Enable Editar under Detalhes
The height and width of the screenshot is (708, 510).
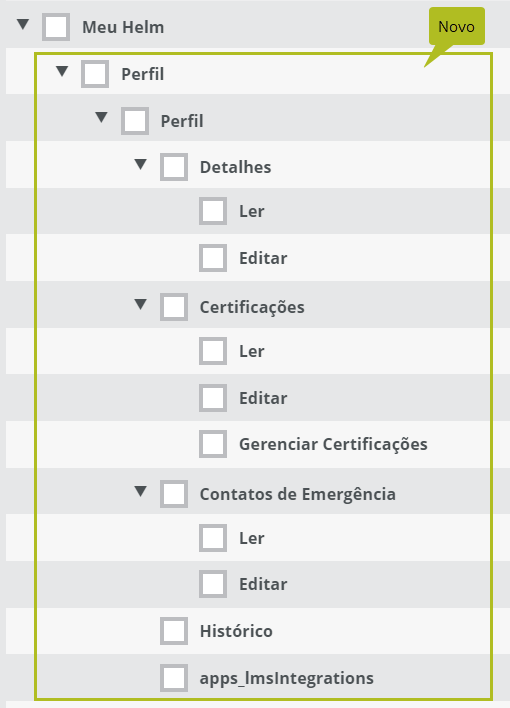coord(213,258)
